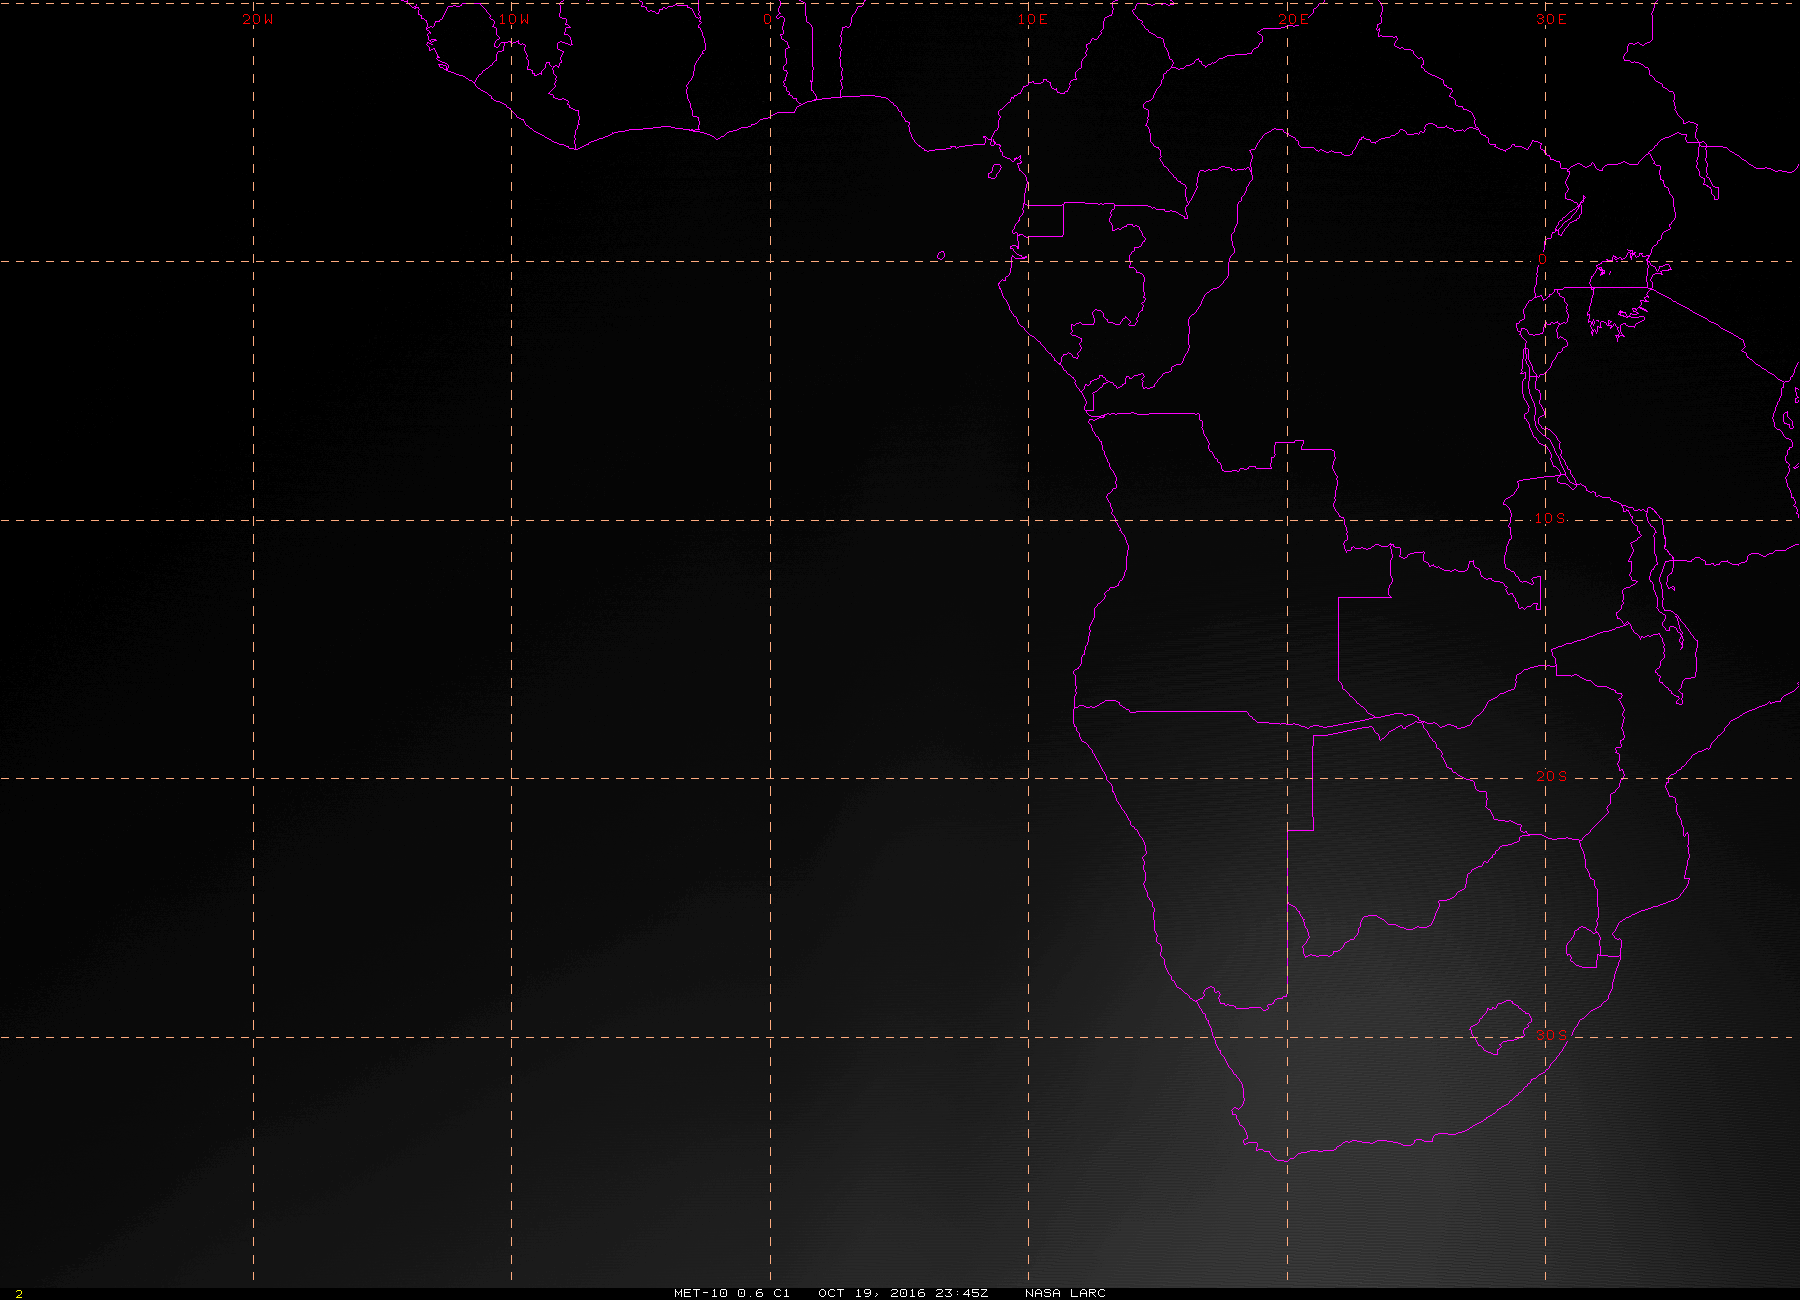
Task: Click the OCT 19, 2016 23:45Z timestamp
Action: [903, 1293]
